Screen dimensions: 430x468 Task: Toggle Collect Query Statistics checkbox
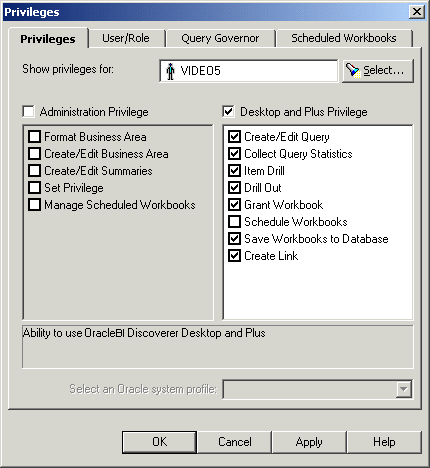234,154
